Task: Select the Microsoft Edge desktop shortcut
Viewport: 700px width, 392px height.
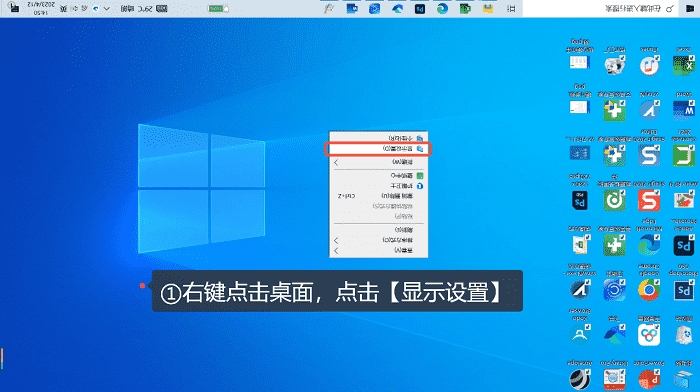Action: (x=649, y=245)
